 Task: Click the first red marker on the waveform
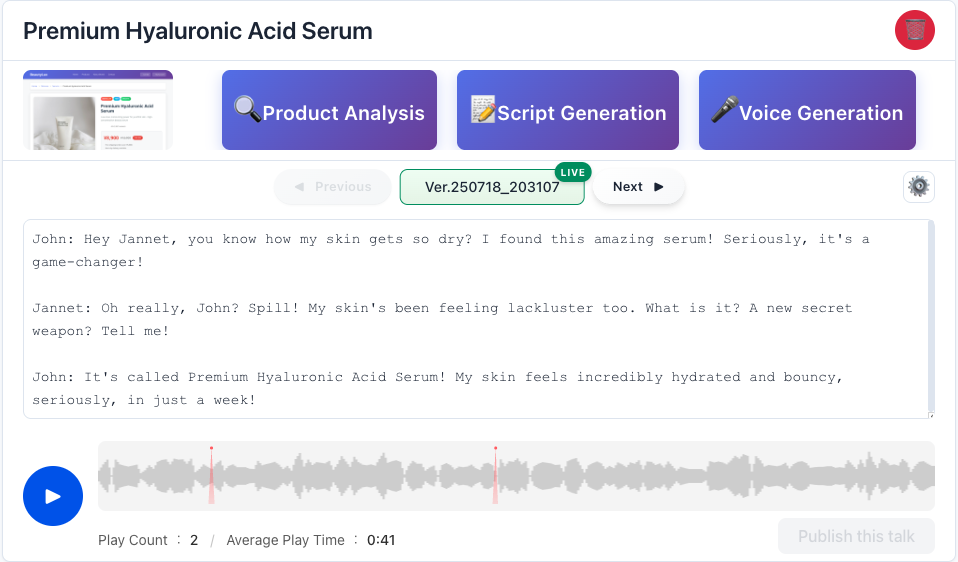click(211, 476)
